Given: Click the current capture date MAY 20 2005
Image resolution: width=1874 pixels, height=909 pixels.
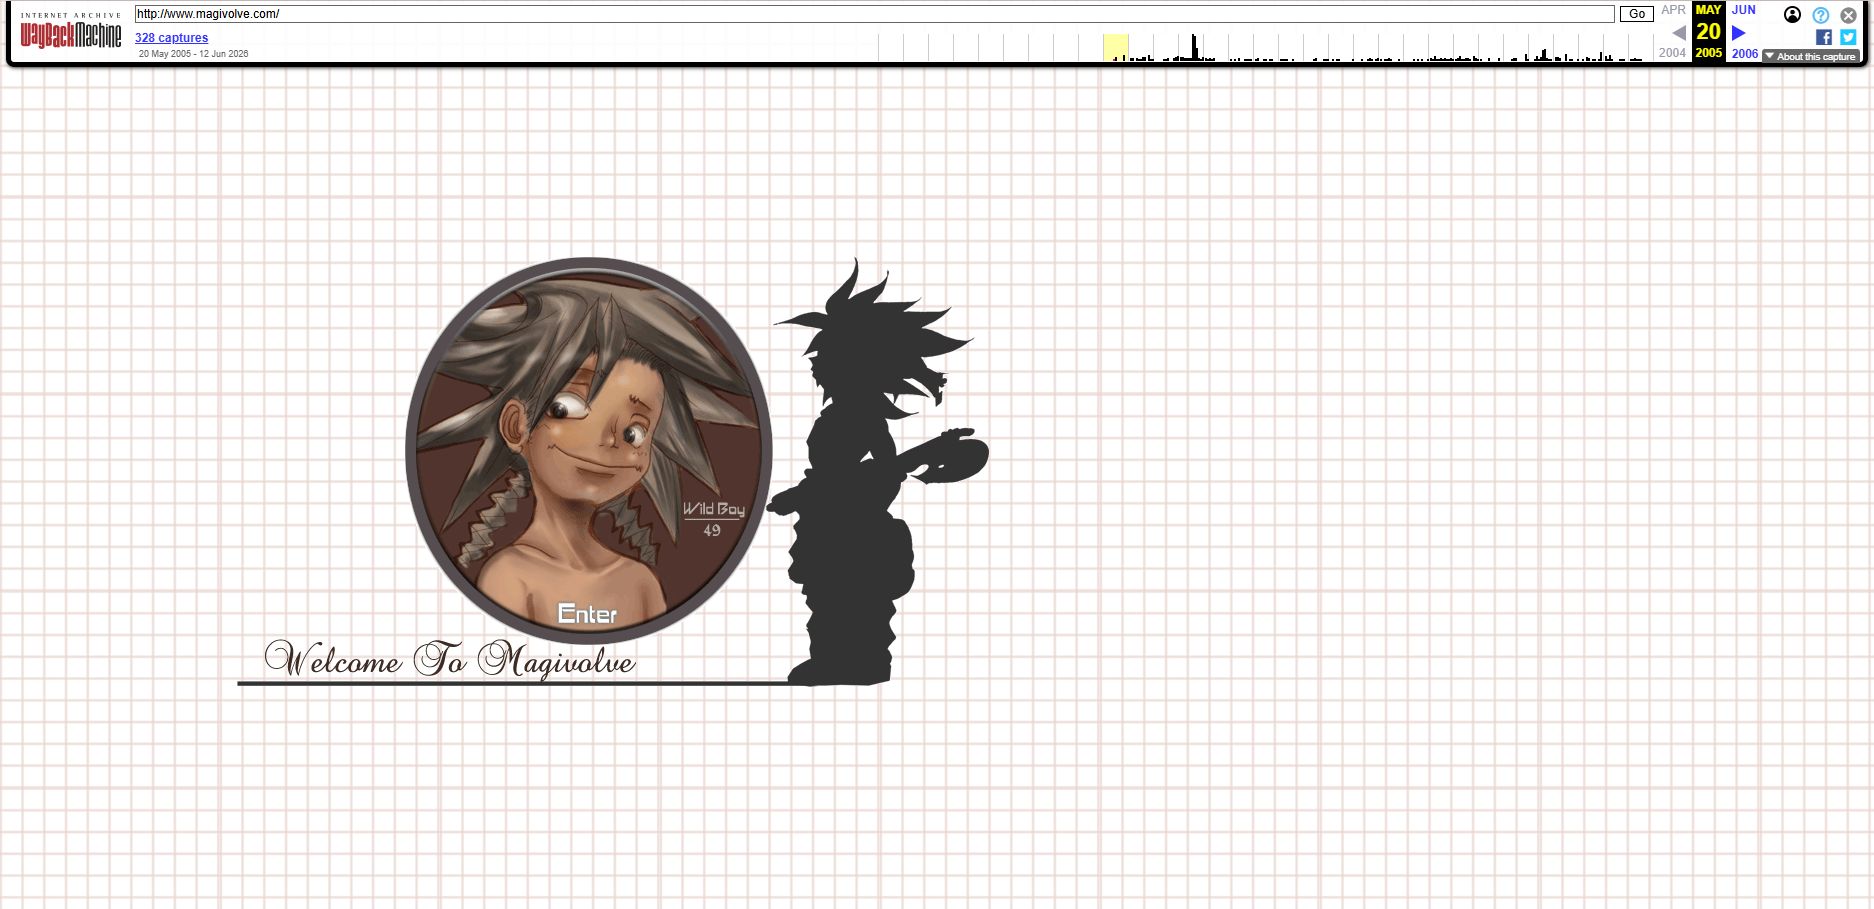Looking at the screenshot, I should tap(1709, 32).
